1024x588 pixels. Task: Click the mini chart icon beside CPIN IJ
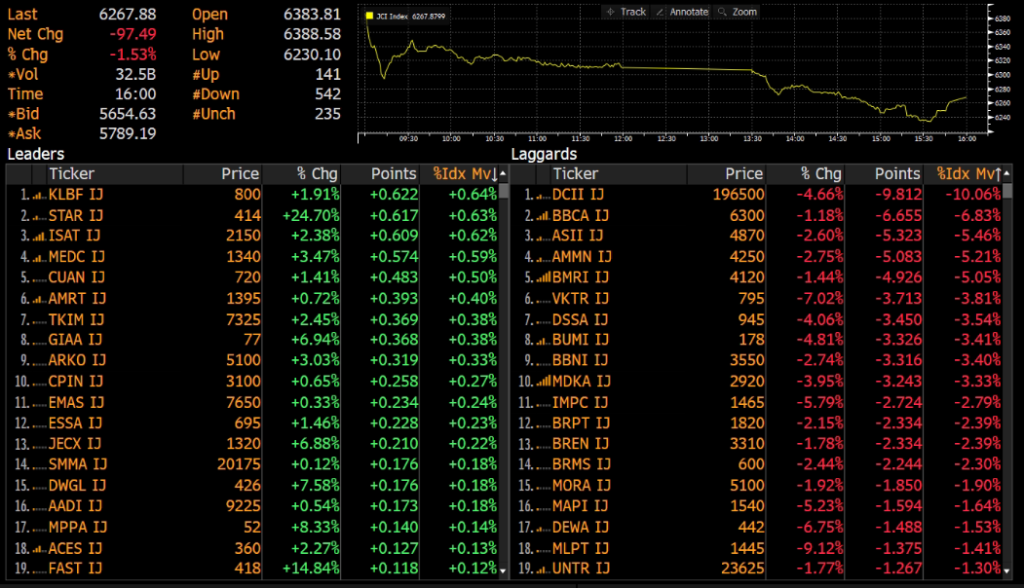click(39, 382)
